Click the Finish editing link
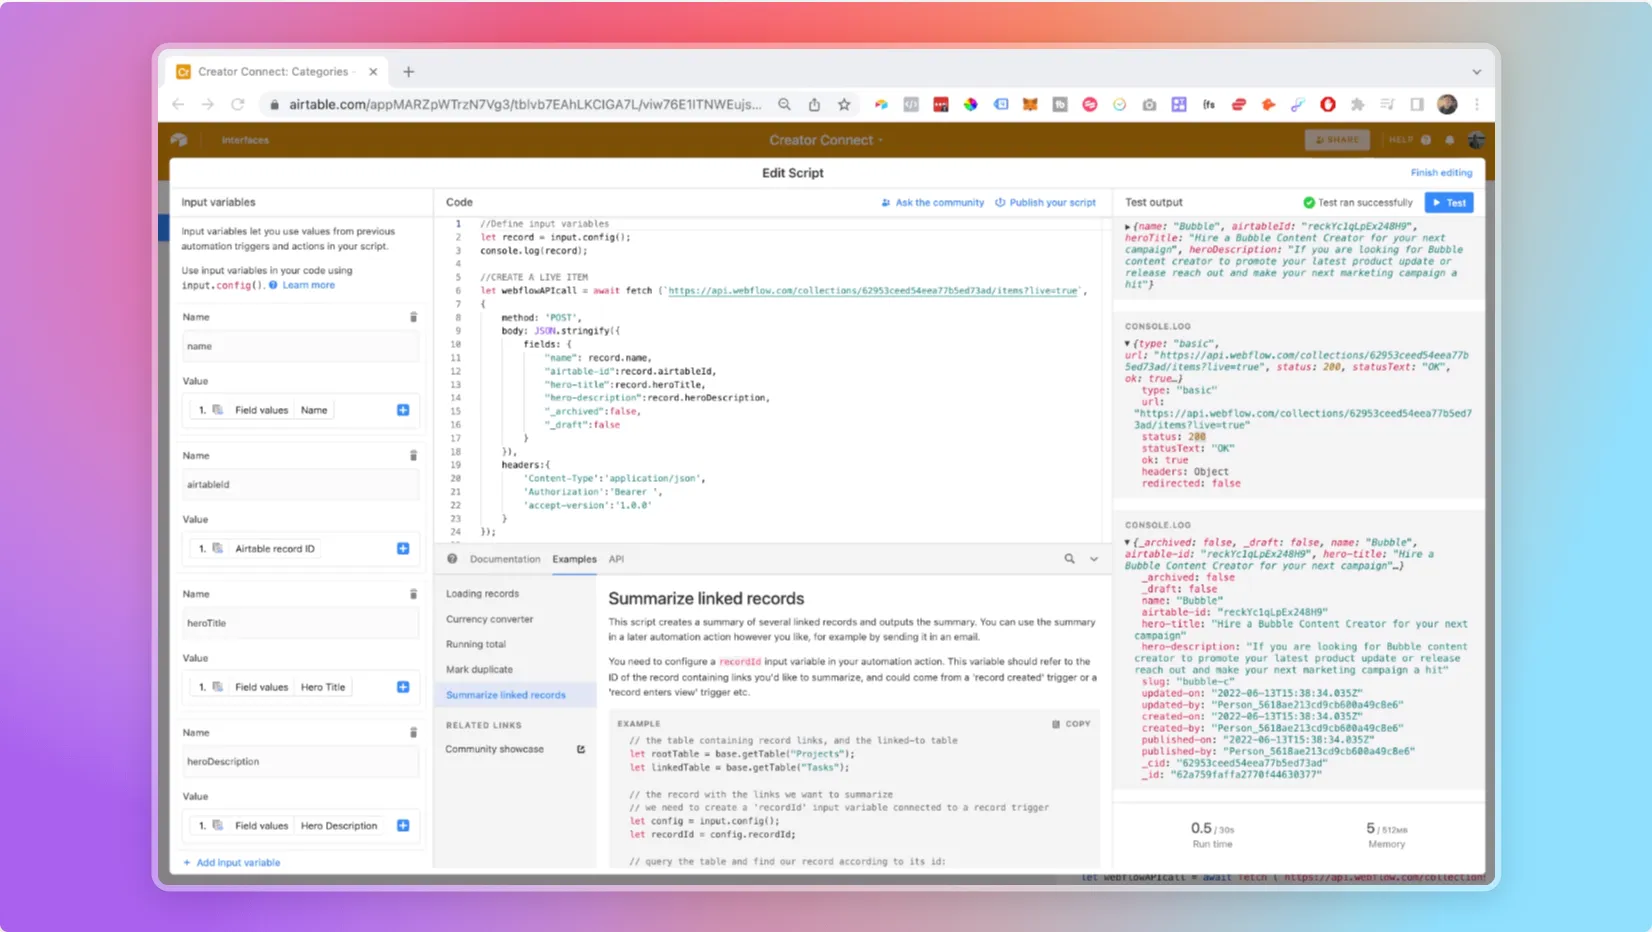The height and width of the screenshot is (932, 1652). click(x=1441, y=172)
